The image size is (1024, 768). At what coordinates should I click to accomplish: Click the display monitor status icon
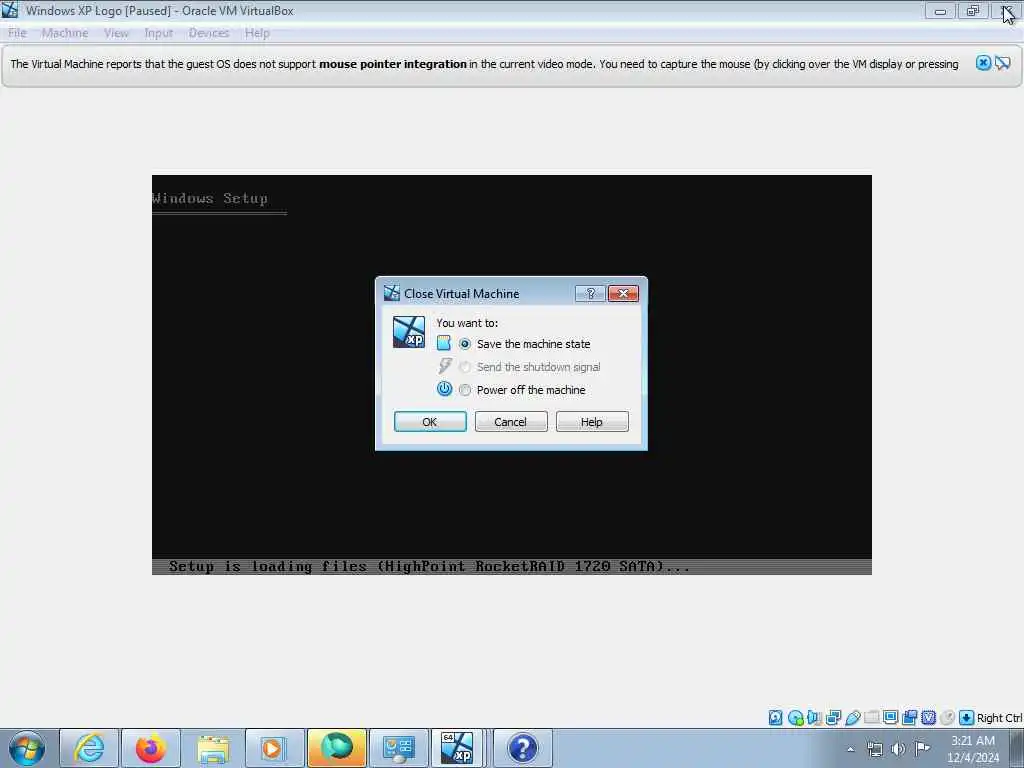[890, 718]
